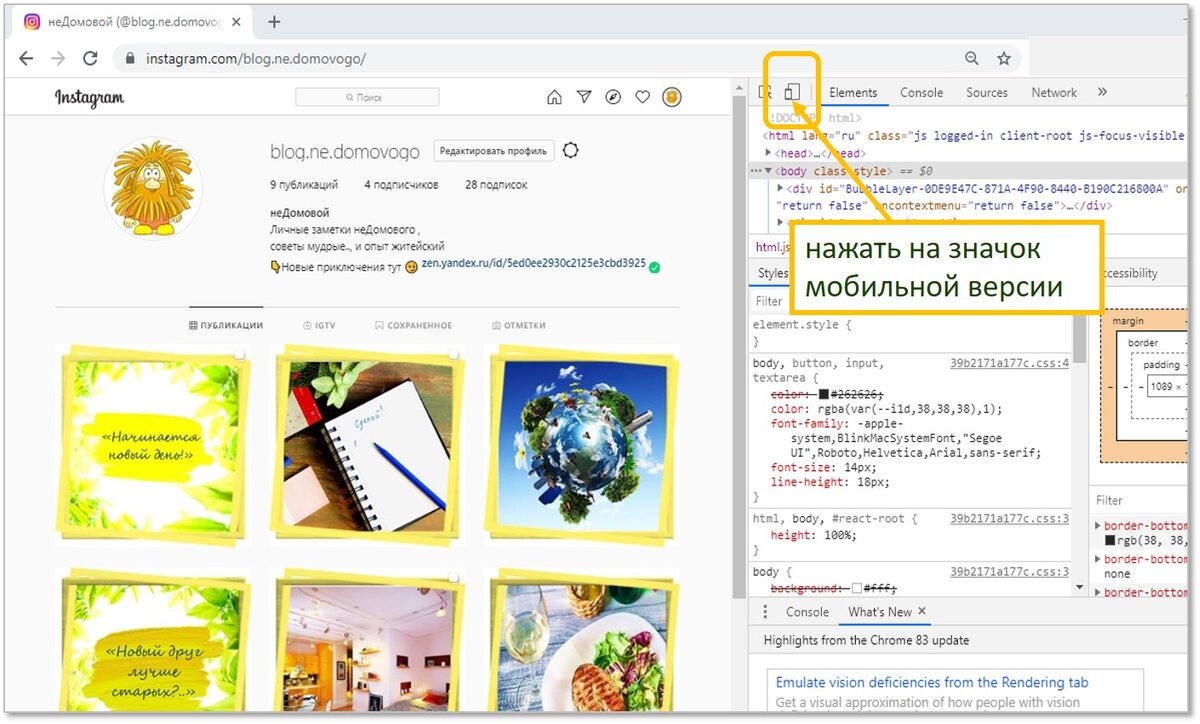Click the zoom magnifier in address bar
Image resolution: width=1200 pixels, height=724 pixels.
(972, 59)
